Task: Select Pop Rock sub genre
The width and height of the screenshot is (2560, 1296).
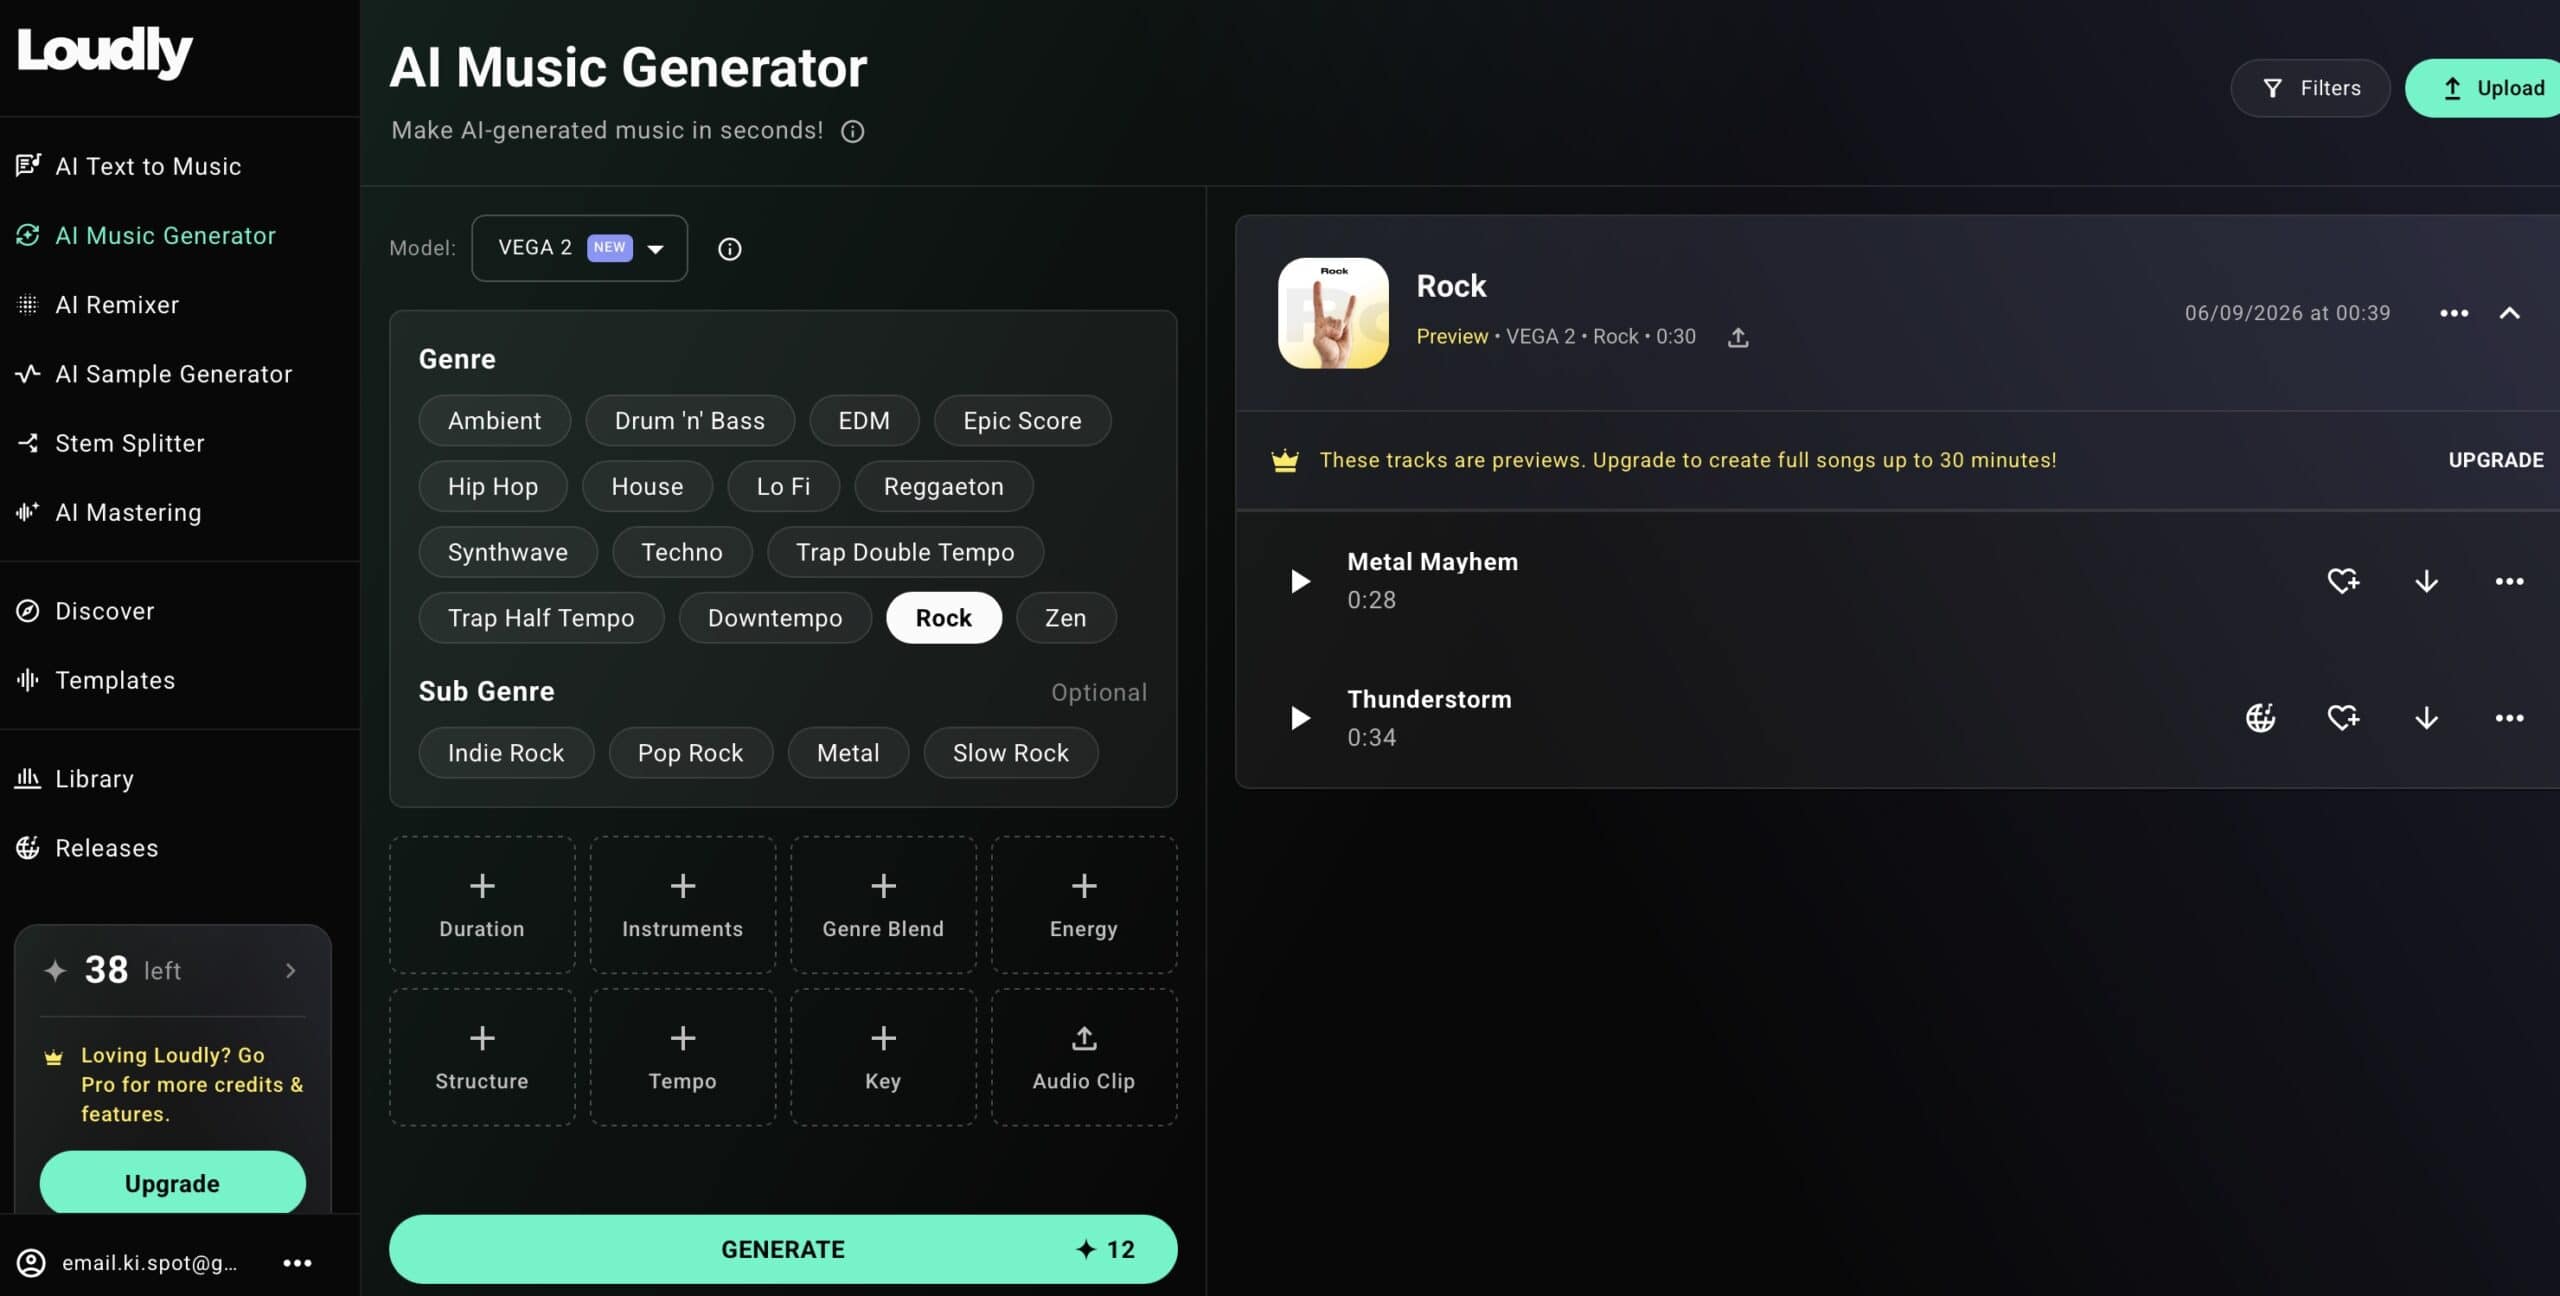Action: point(690,753)
